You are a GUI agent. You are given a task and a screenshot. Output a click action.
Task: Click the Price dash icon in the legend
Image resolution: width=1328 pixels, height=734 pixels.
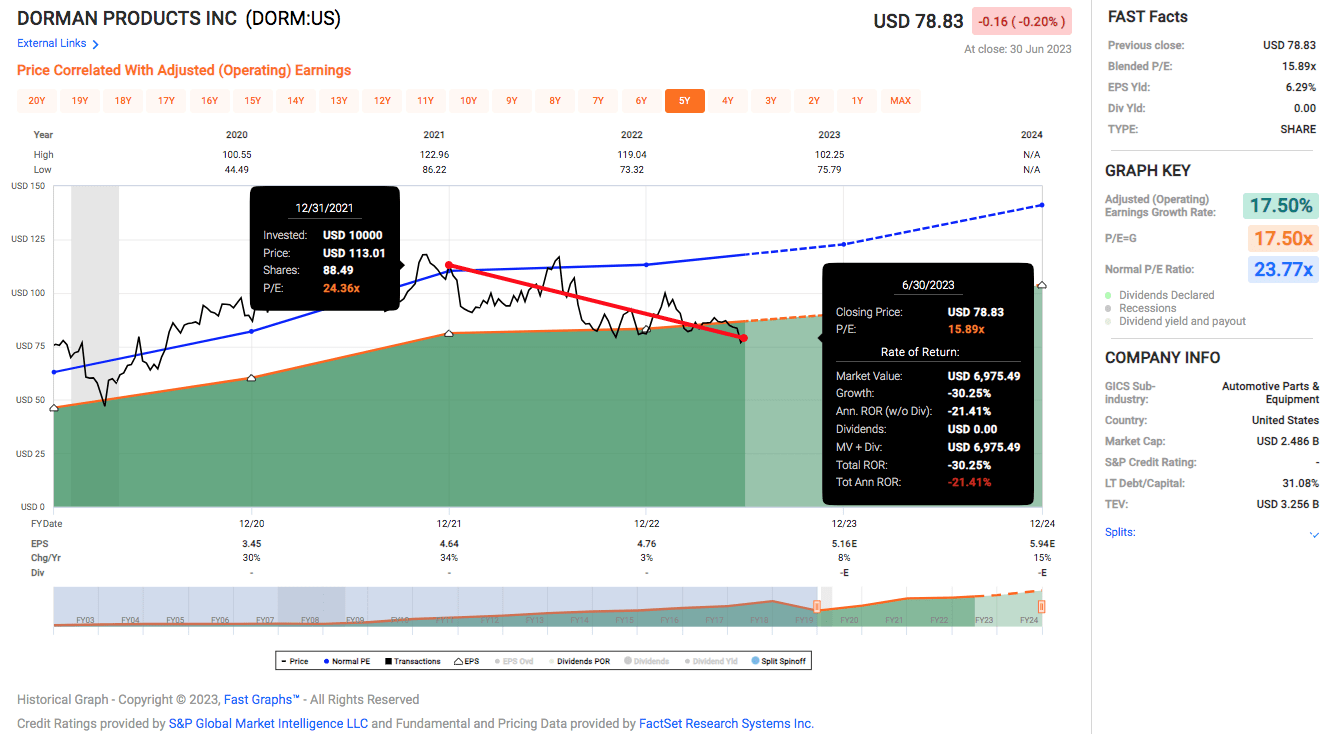(x=283, y=660)
